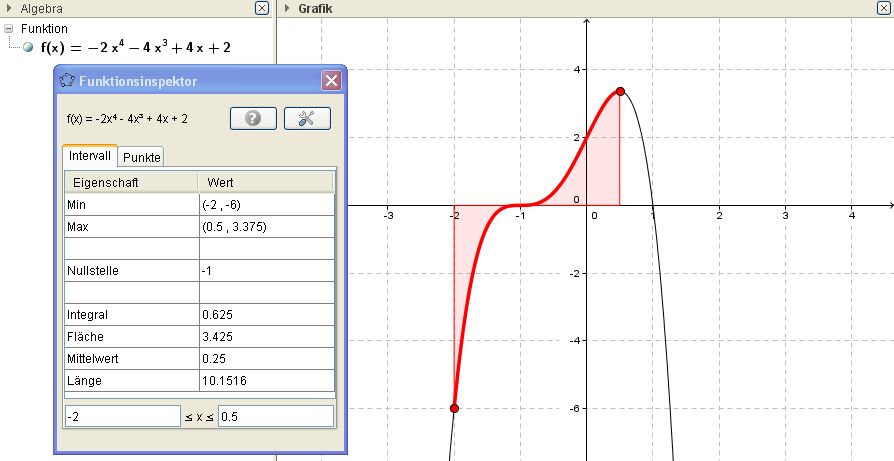Screen dimensions: 894x461
Task: Switch to the Punkte tab
Action: (x=142, y=157)
